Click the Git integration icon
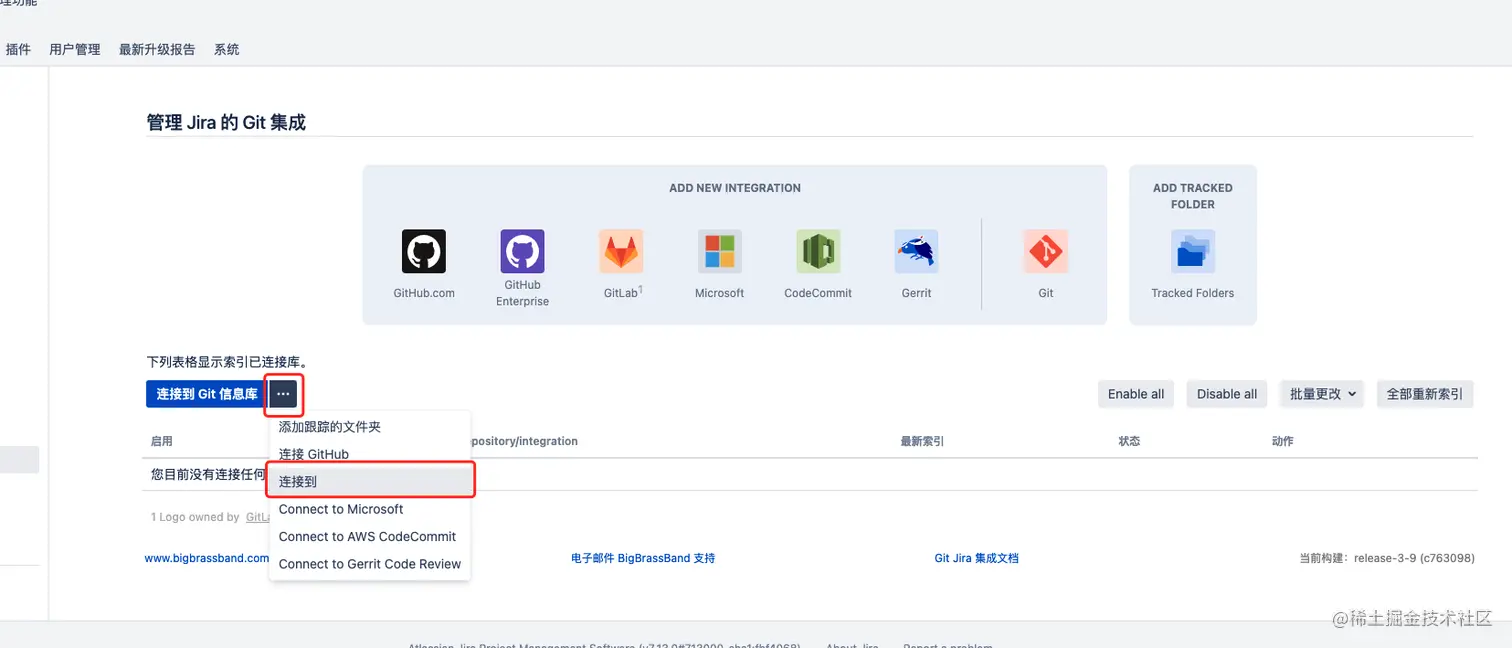This screenshot has height=648, width=1512. 1046,252
